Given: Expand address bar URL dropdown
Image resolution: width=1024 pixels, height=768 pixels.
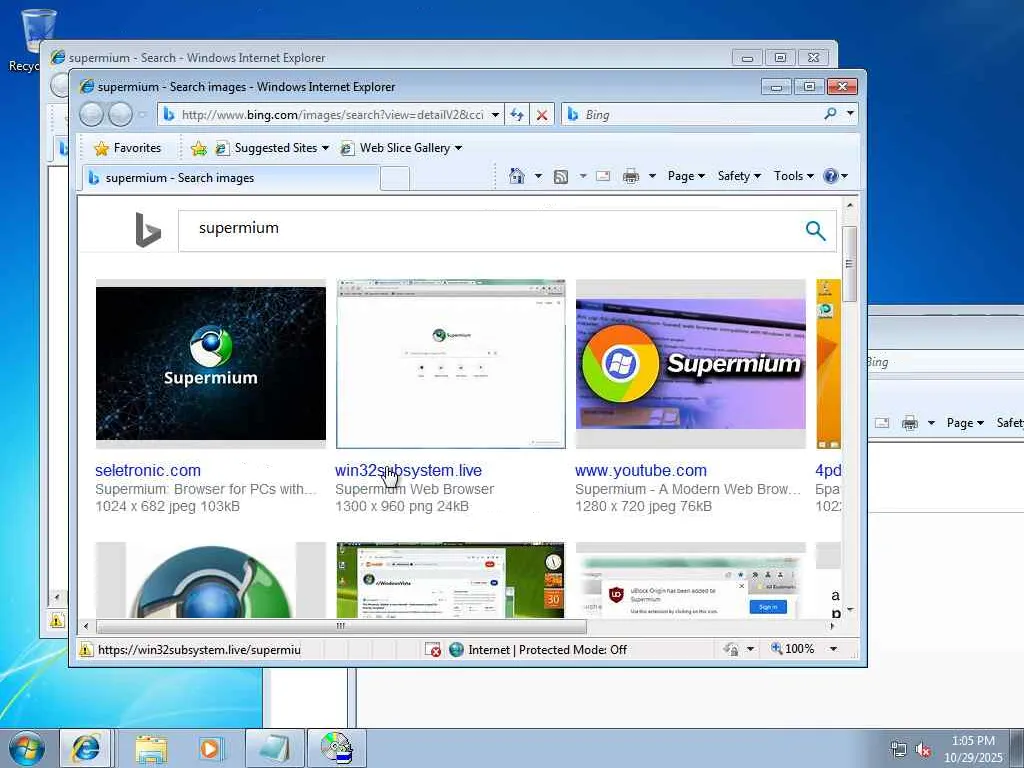Looking at the screenshot, I should point(496,115).
